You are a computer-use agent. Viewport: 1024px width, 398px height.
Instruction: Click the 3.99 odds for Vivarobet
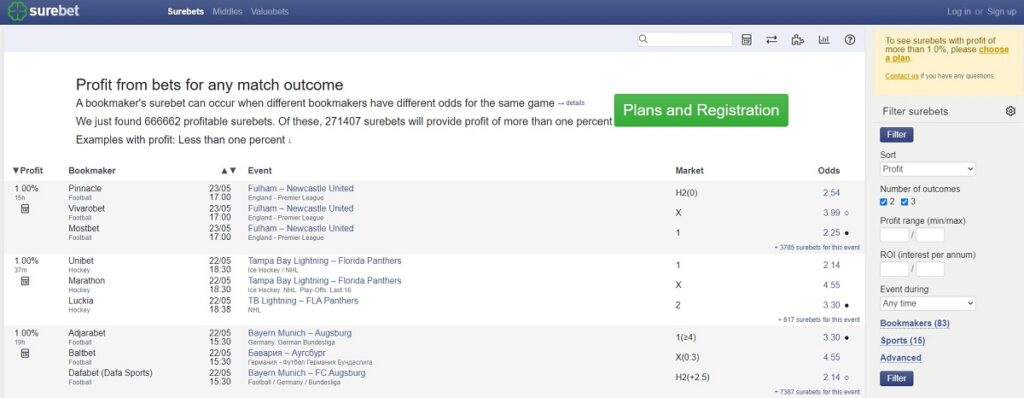pyautogui.click(x=831, y=213)
